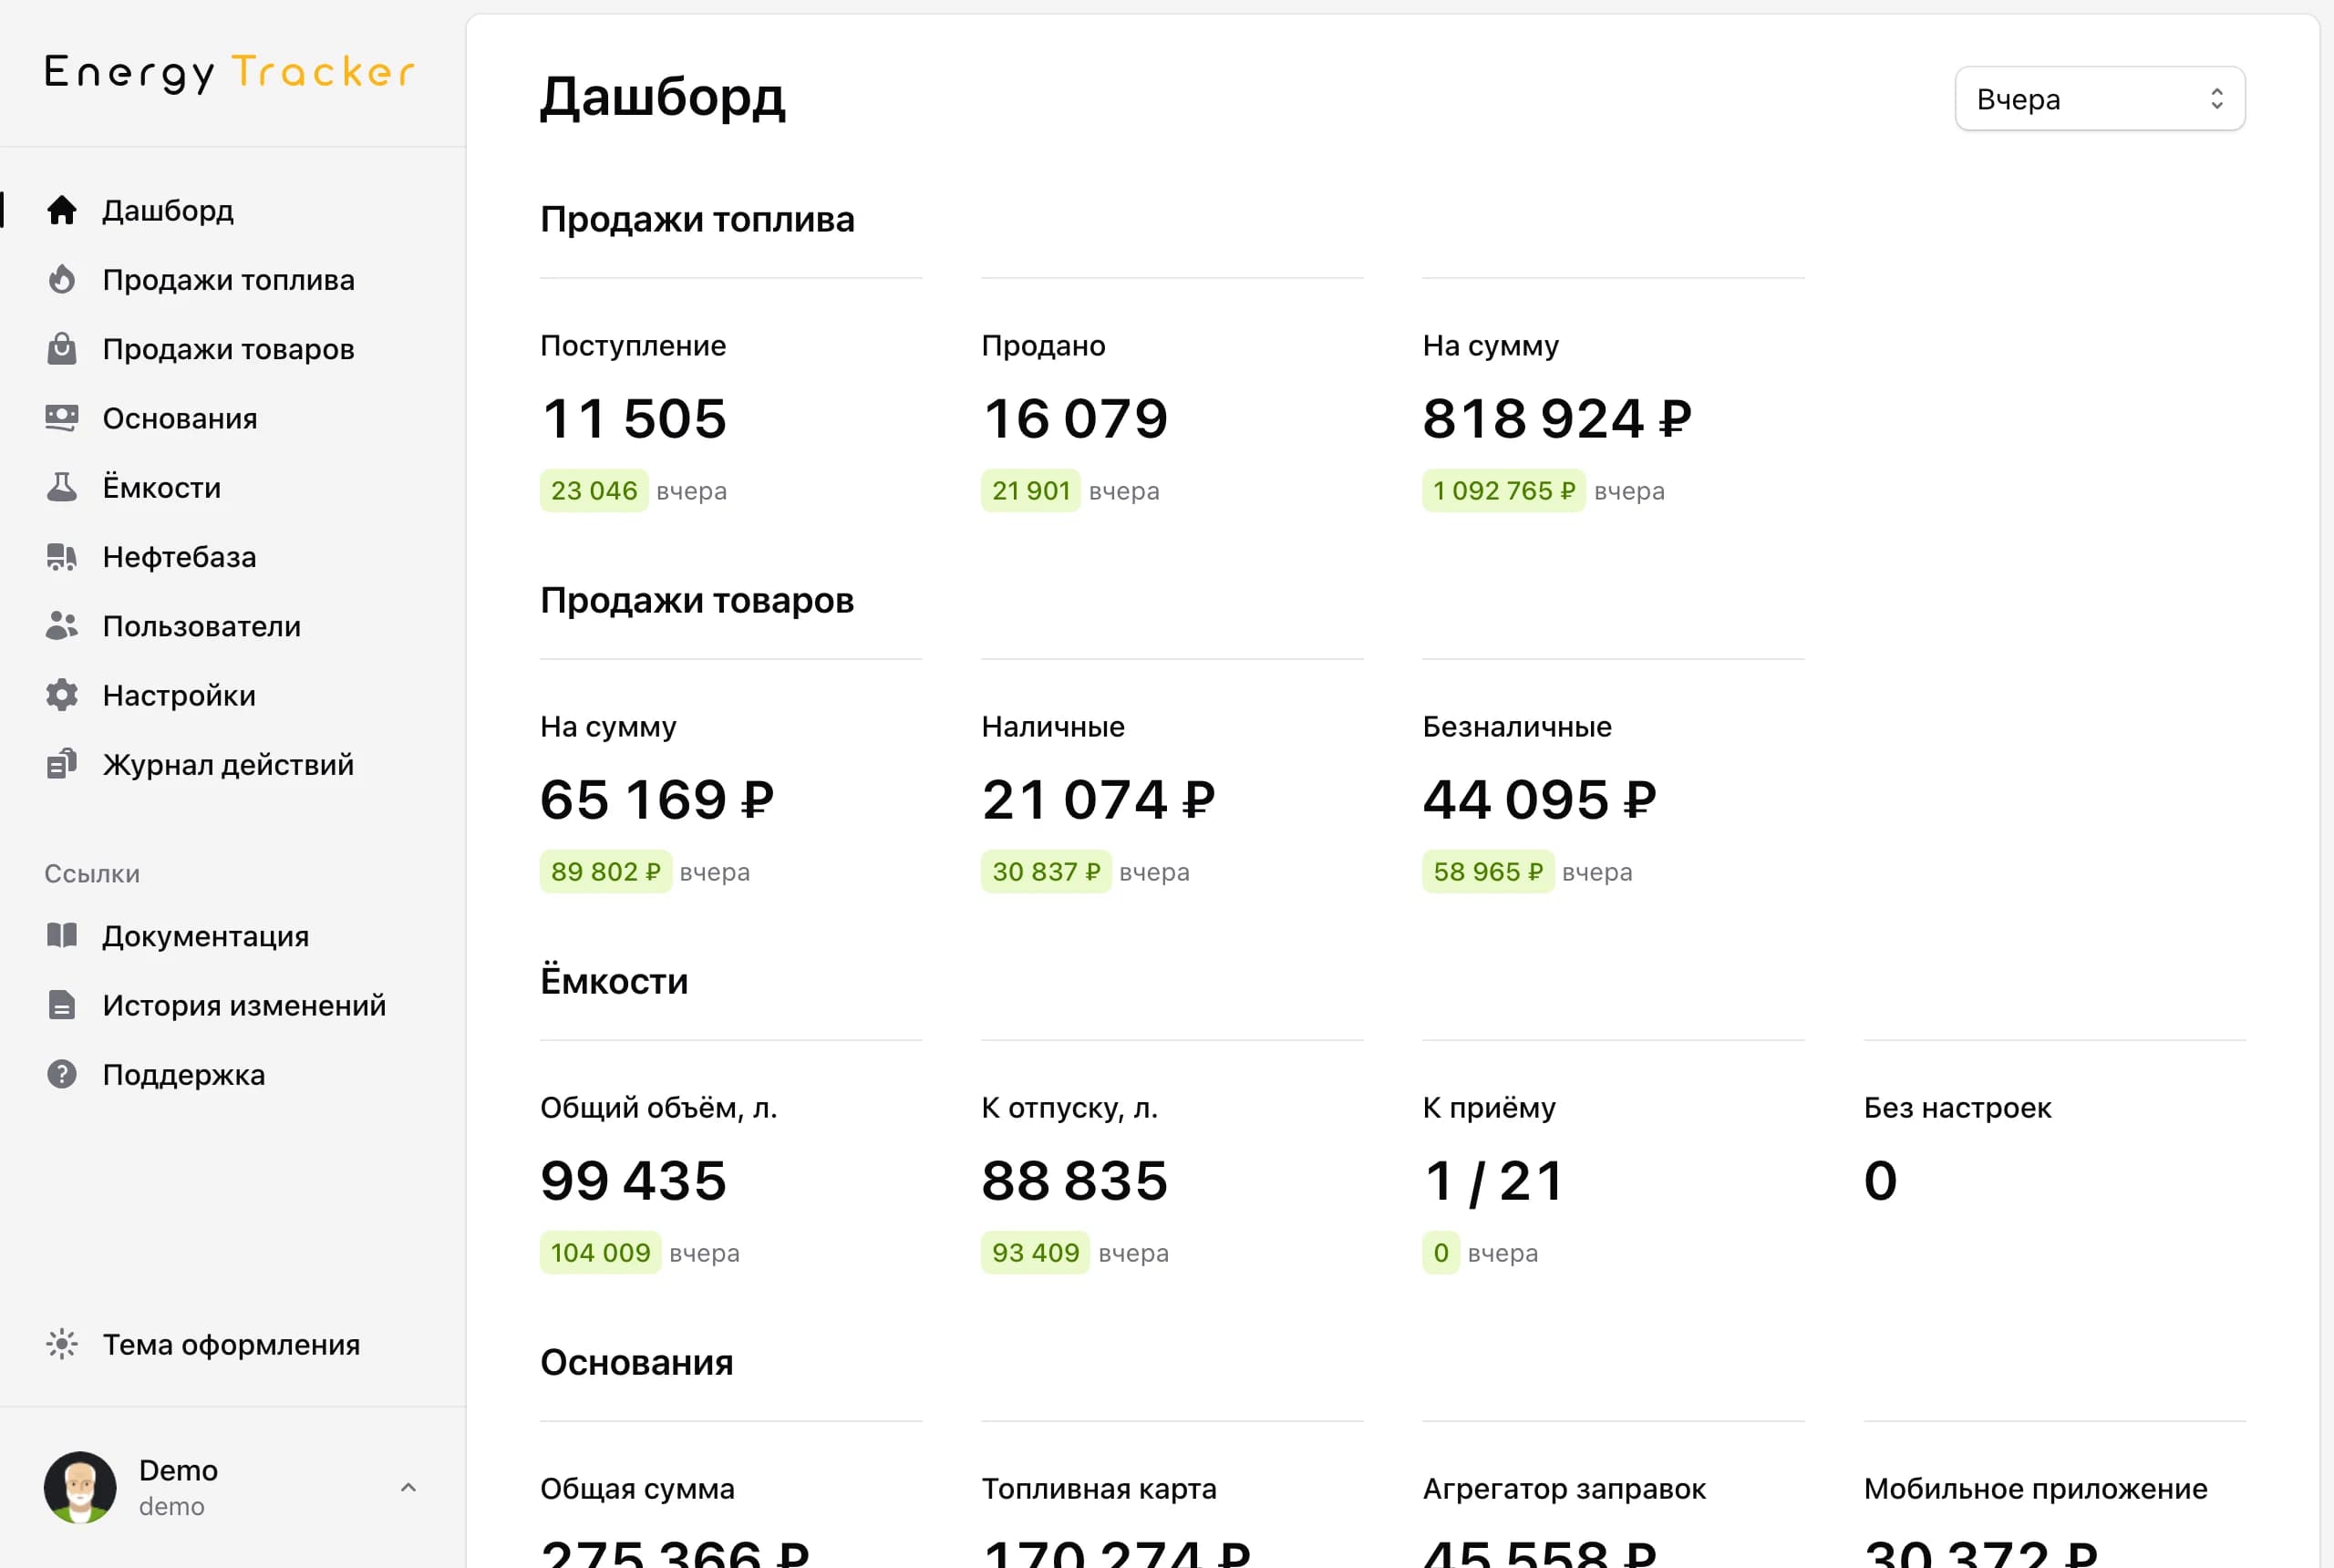
Task: Click the money icon beside Основания
Action: (62, 418)
